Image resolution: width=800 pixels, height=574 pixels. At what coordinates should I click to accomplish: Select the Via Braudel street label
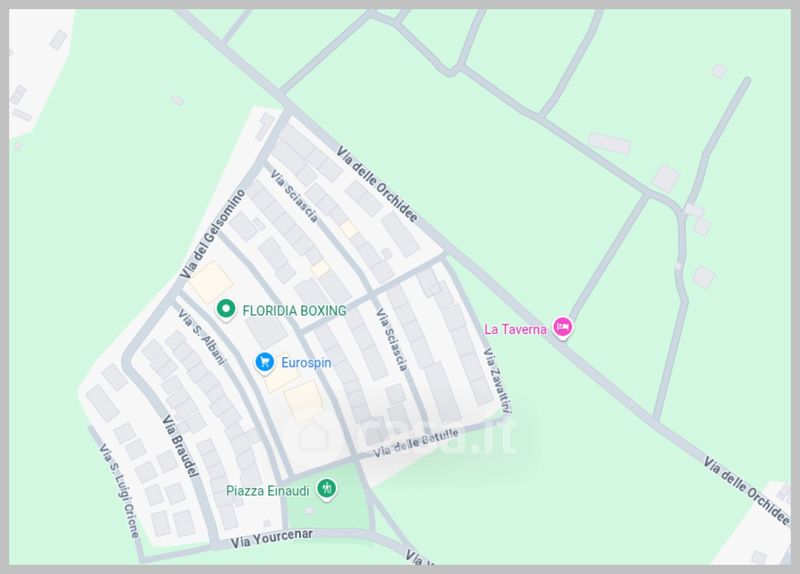180,446
